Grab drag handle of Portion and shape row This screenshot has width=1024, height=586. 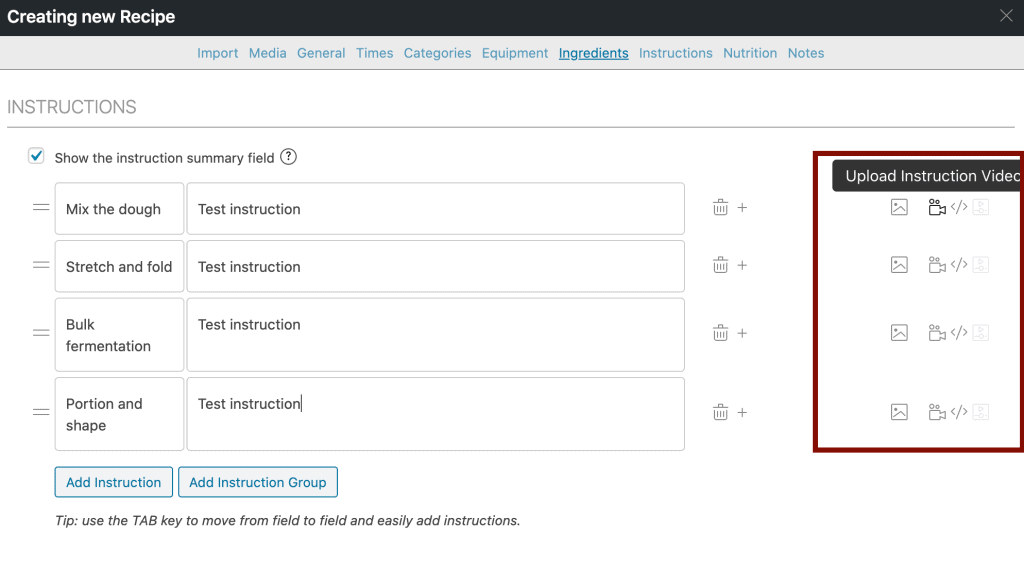click(41, 412)
